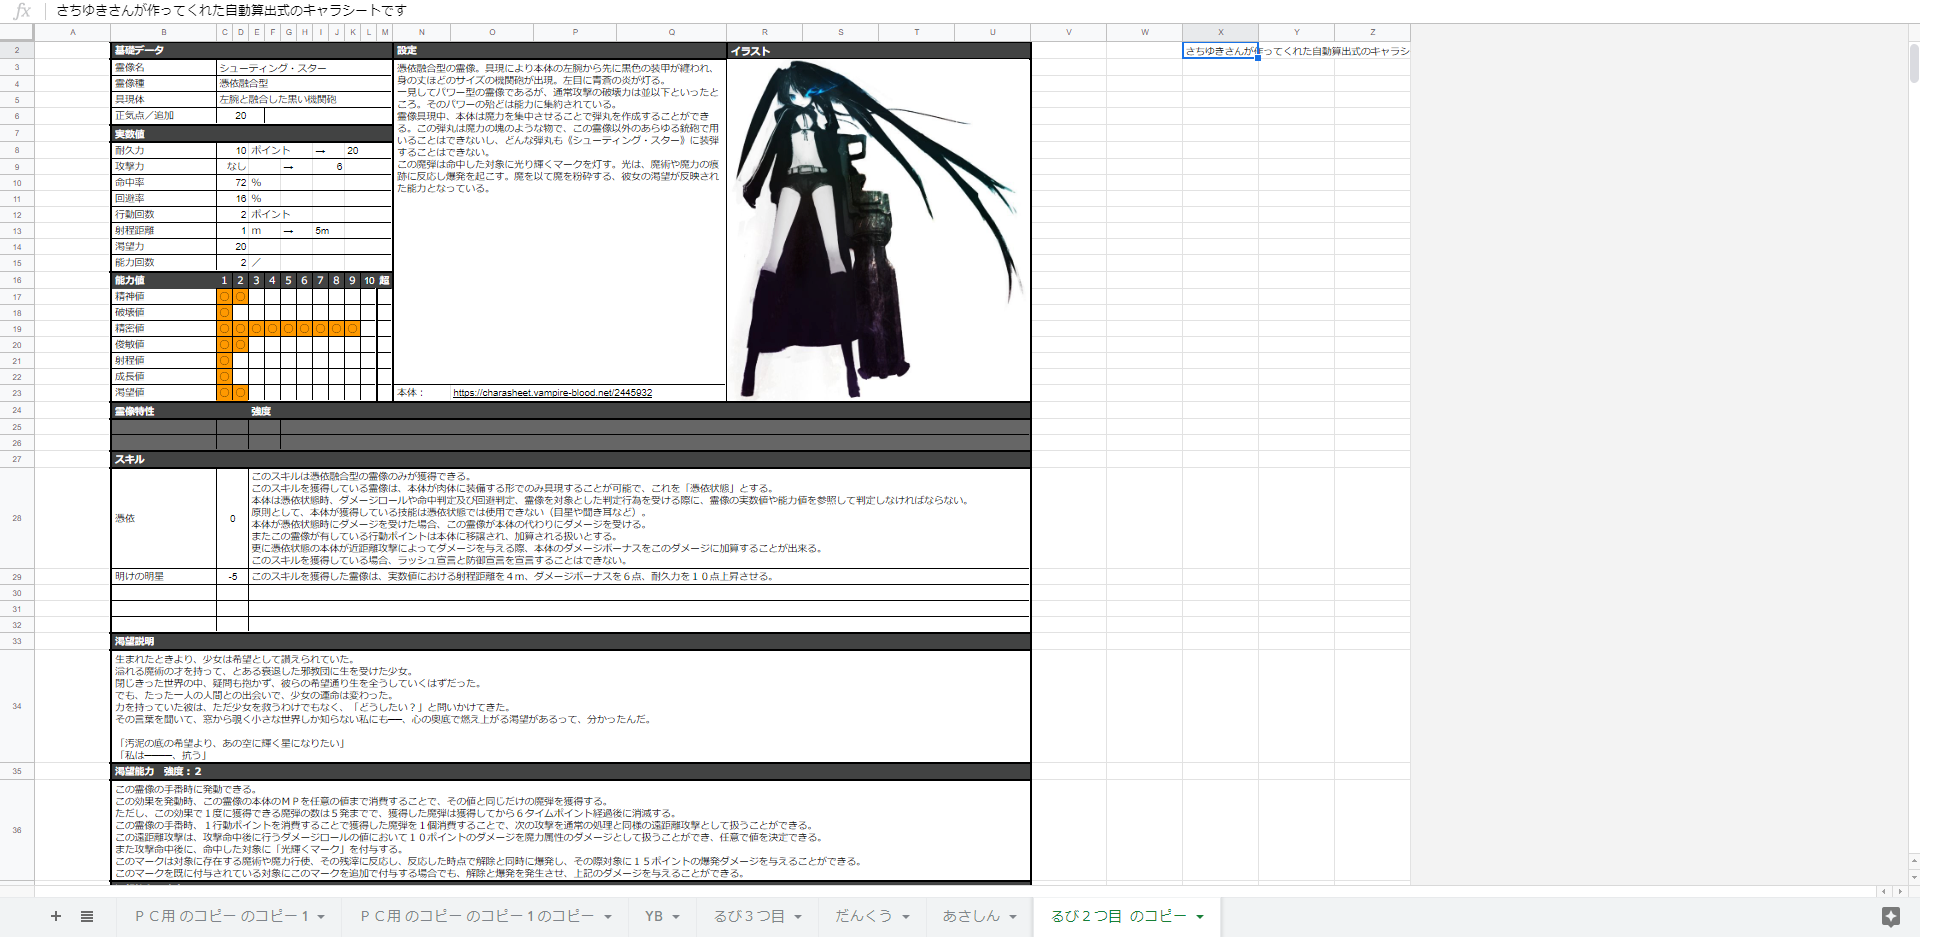Click the "-5" cost cell for 明けの明星
1941x940 pixels.
coord(232,577)
